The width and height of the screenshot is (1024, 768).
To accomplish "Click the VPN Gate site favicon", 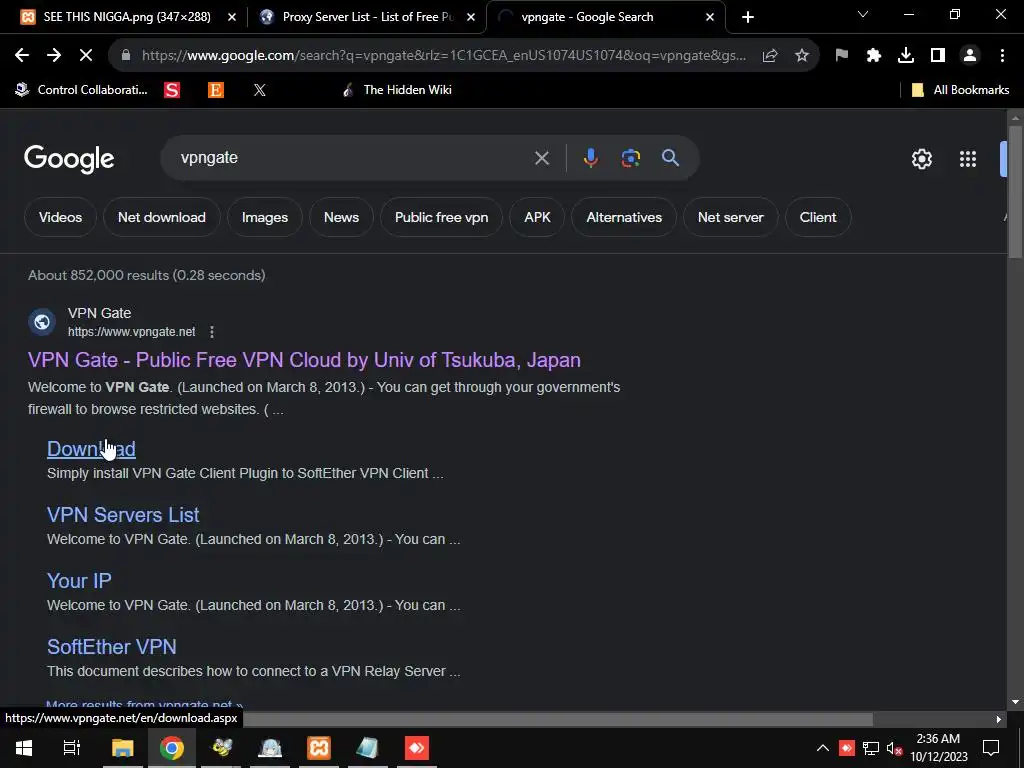I will [42, 322].
